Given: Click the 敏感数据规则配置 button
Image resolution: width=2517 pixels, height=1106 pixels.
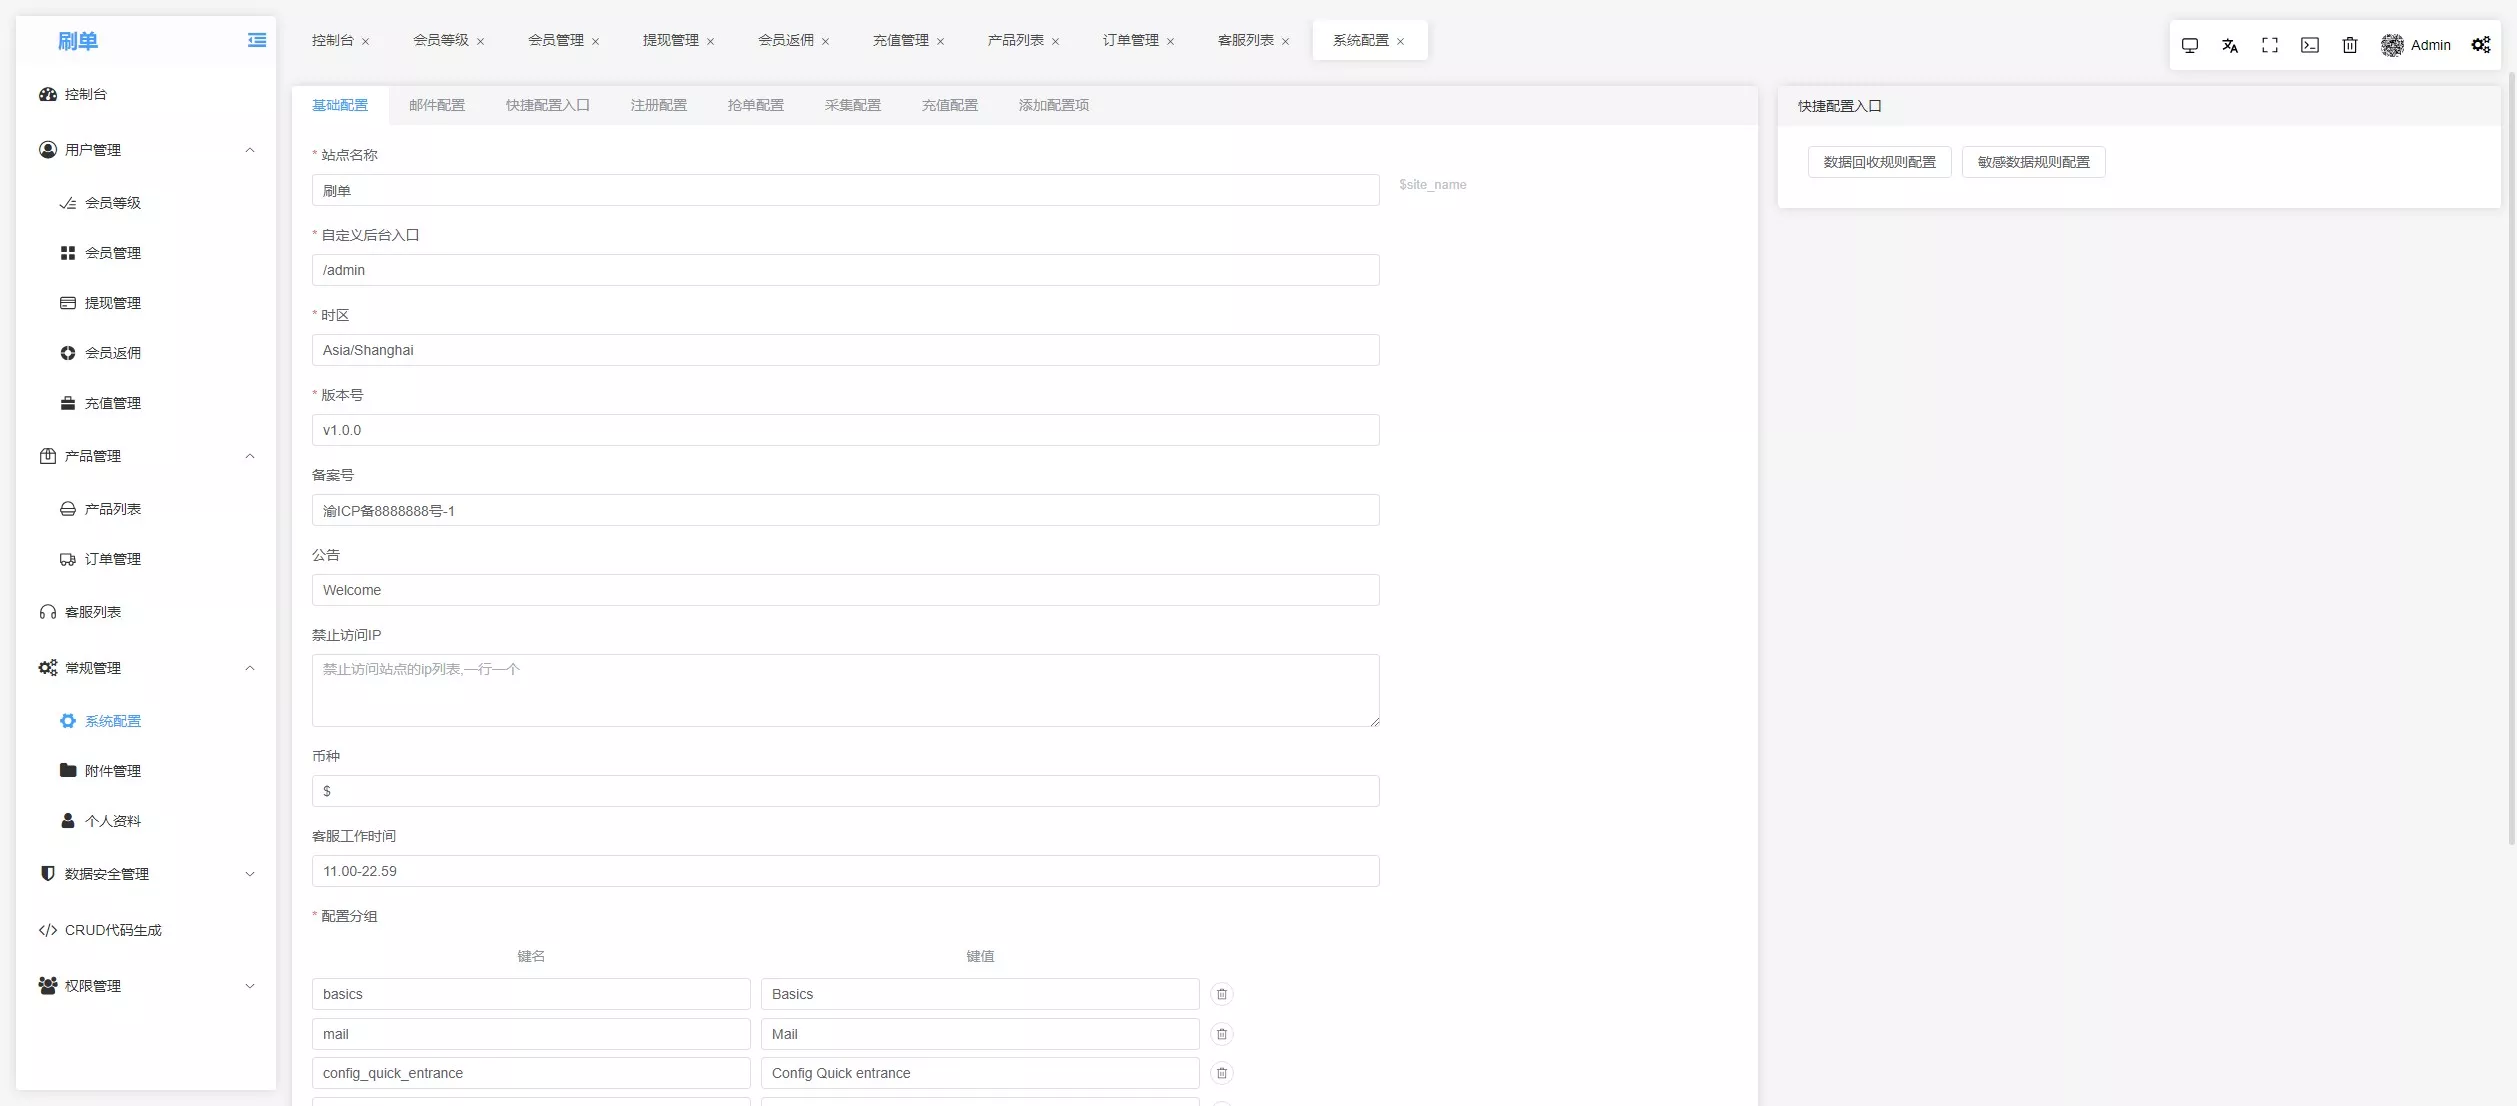Looking at the screenshot, I should click(2033, 162).
